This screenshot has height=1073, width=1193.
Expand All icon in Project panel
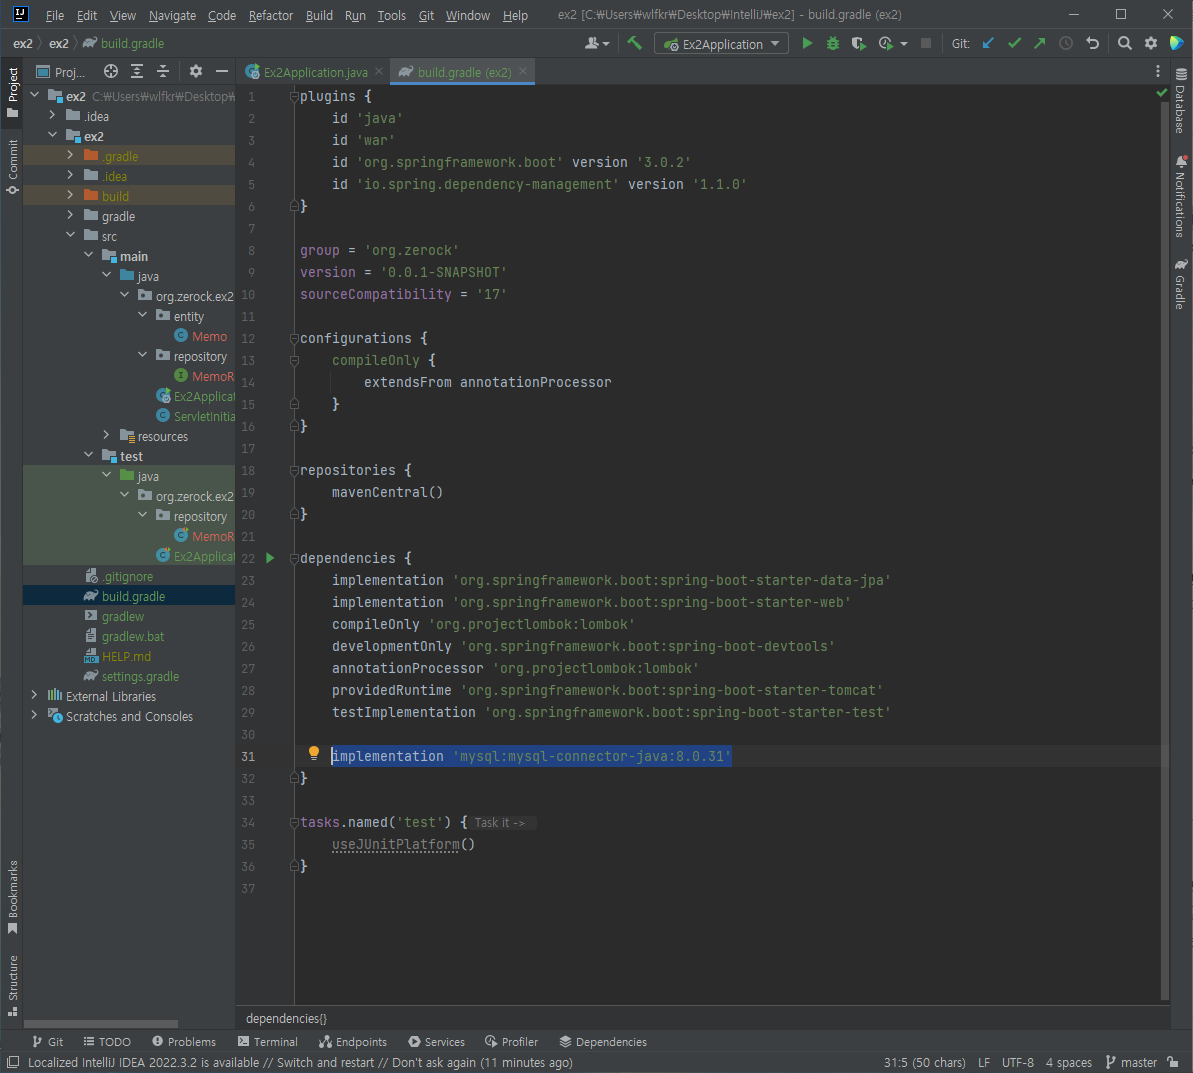pos(137,72)
